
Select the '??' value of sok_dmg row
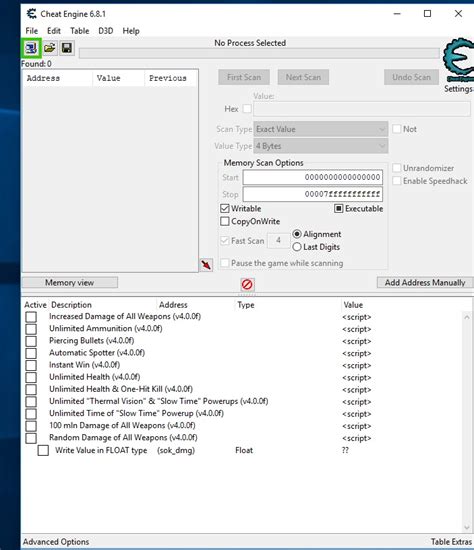click(345, 450)
